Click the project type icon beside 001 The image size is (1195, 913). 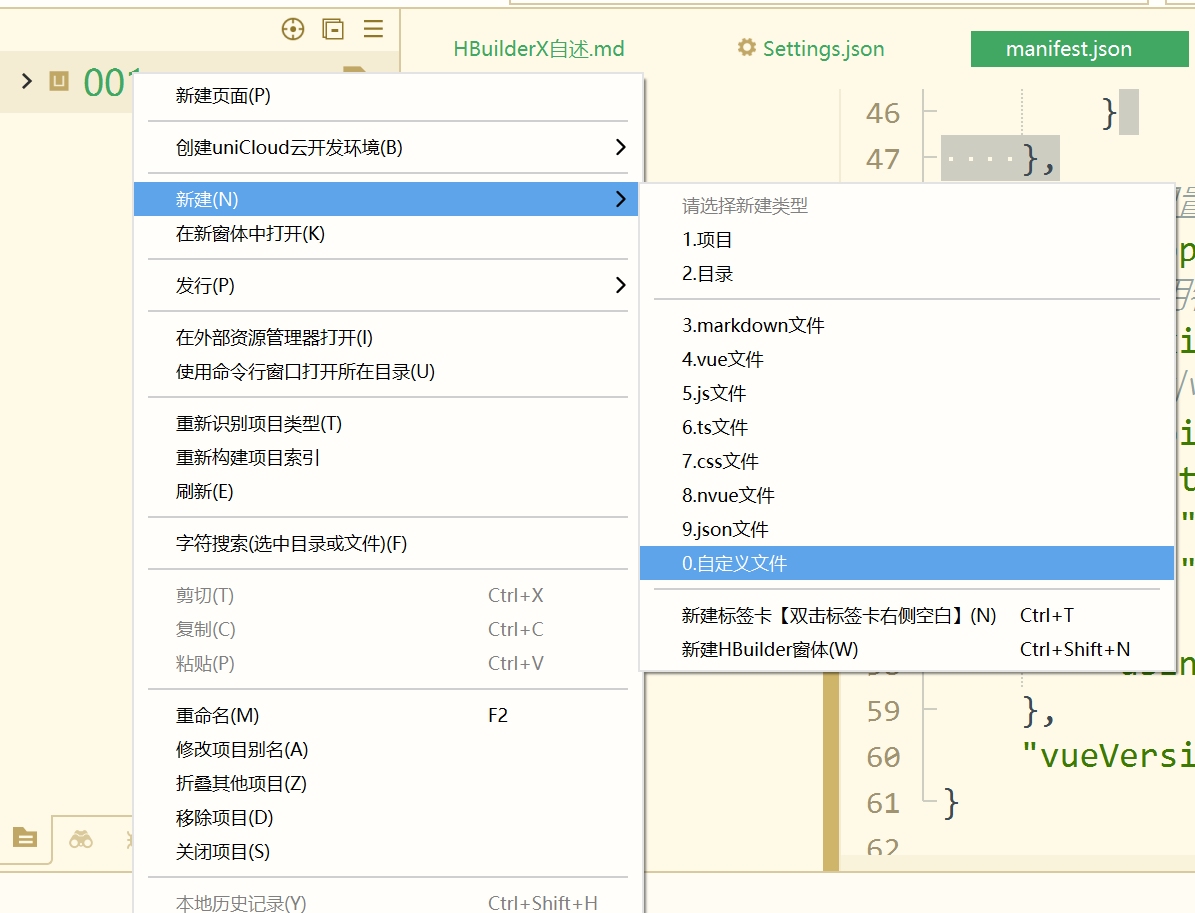tap(59, 81)
